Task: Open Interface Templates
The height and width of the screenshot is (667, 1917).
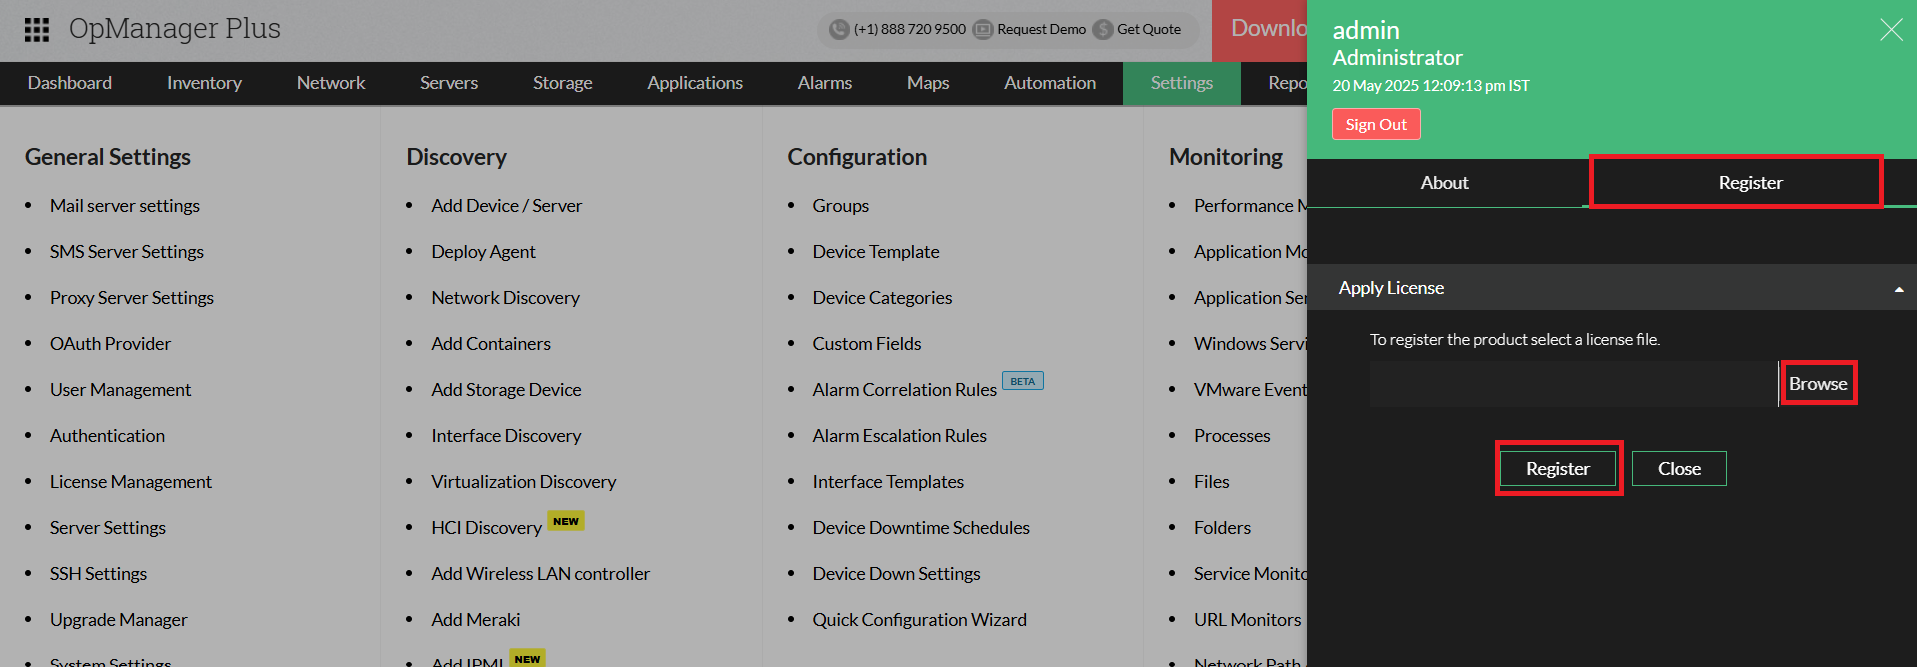Action: 888,482
